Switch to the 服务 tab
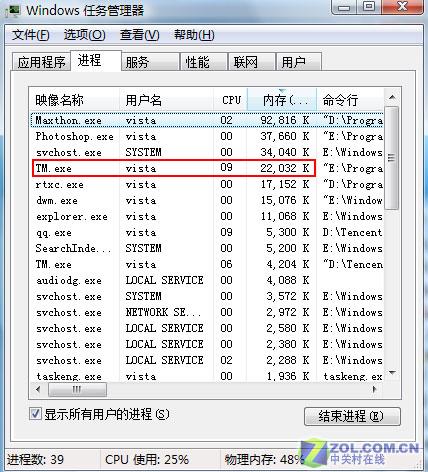 point(151,62)
